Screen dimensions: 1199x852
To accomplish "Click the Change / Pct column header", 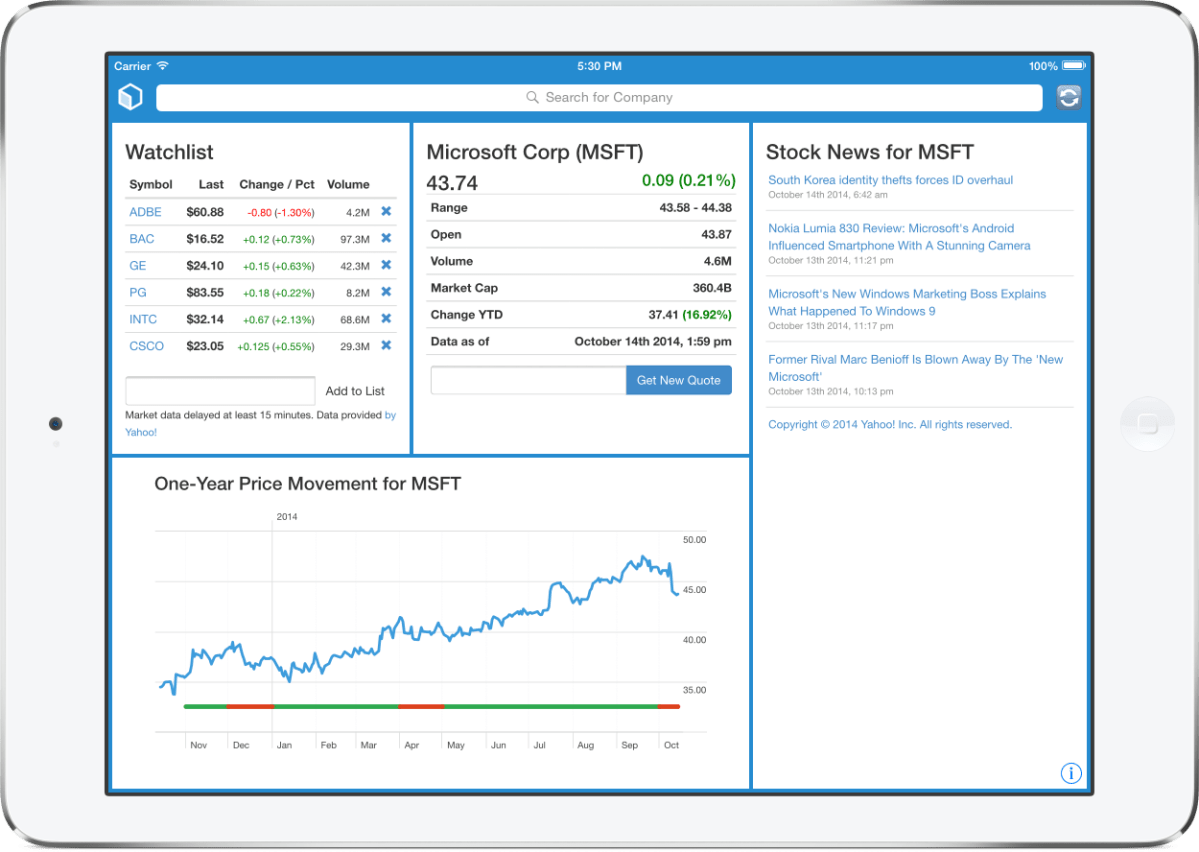I will pos(277,184).
